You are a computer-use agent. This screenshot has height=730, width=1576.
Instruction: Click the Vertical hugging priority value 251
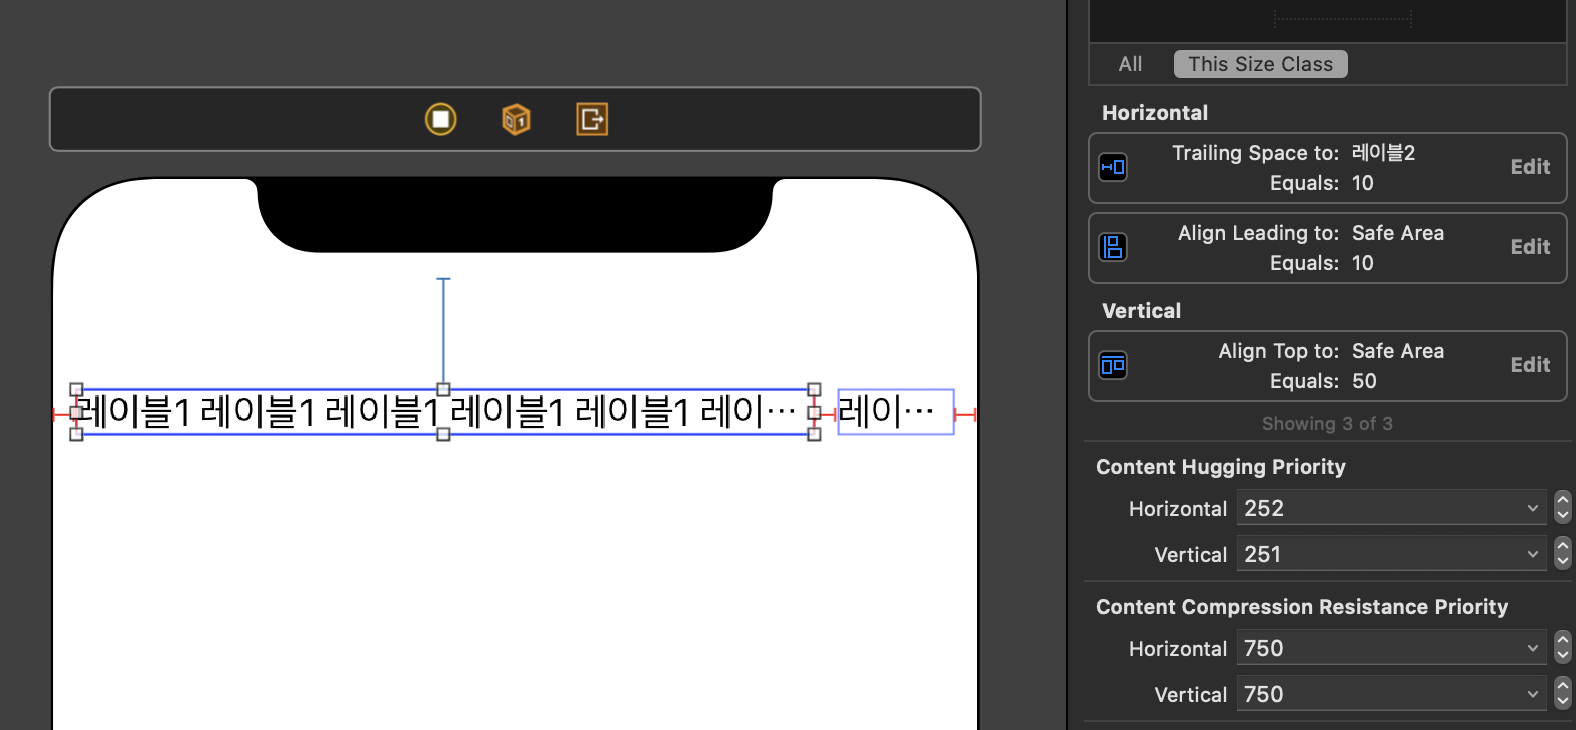click(x=1262, y=554)
